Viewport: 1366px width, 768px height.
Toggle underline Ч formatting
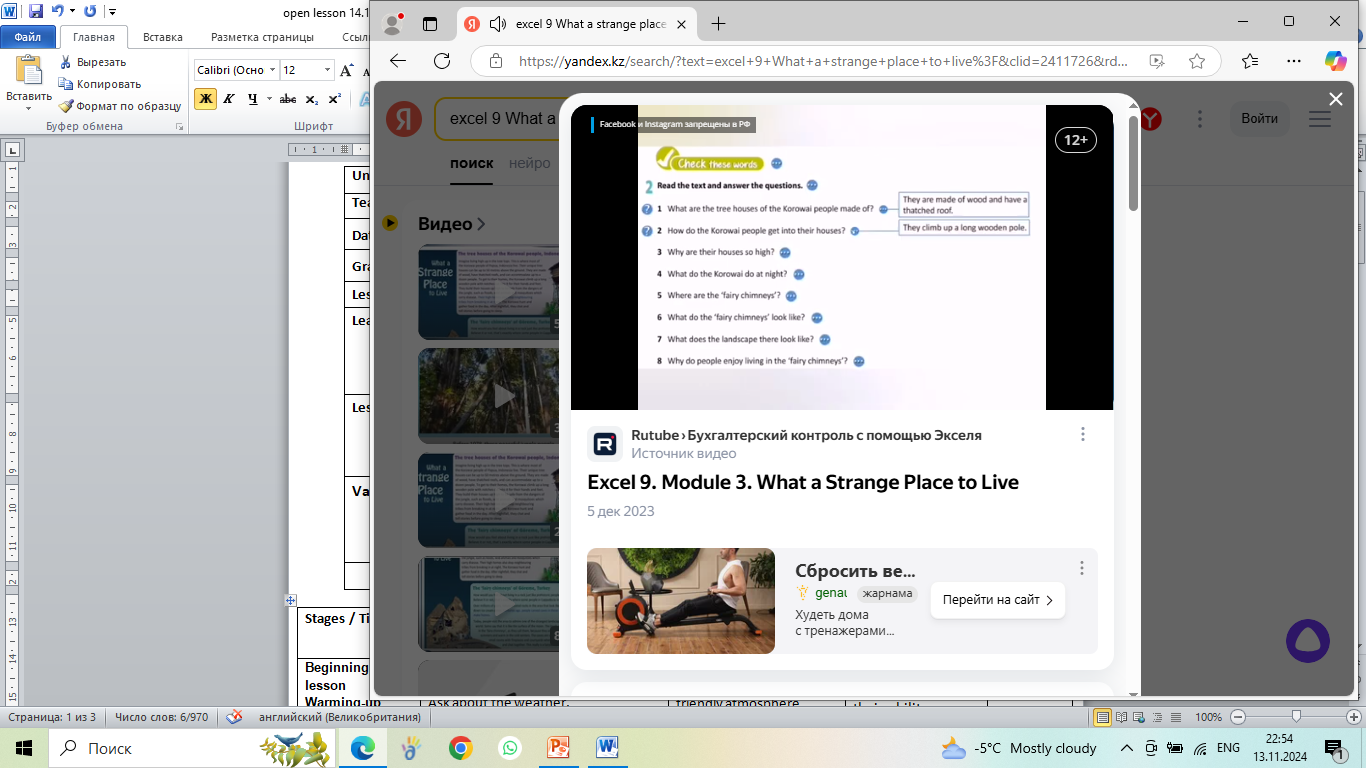(x=252, y=98)
